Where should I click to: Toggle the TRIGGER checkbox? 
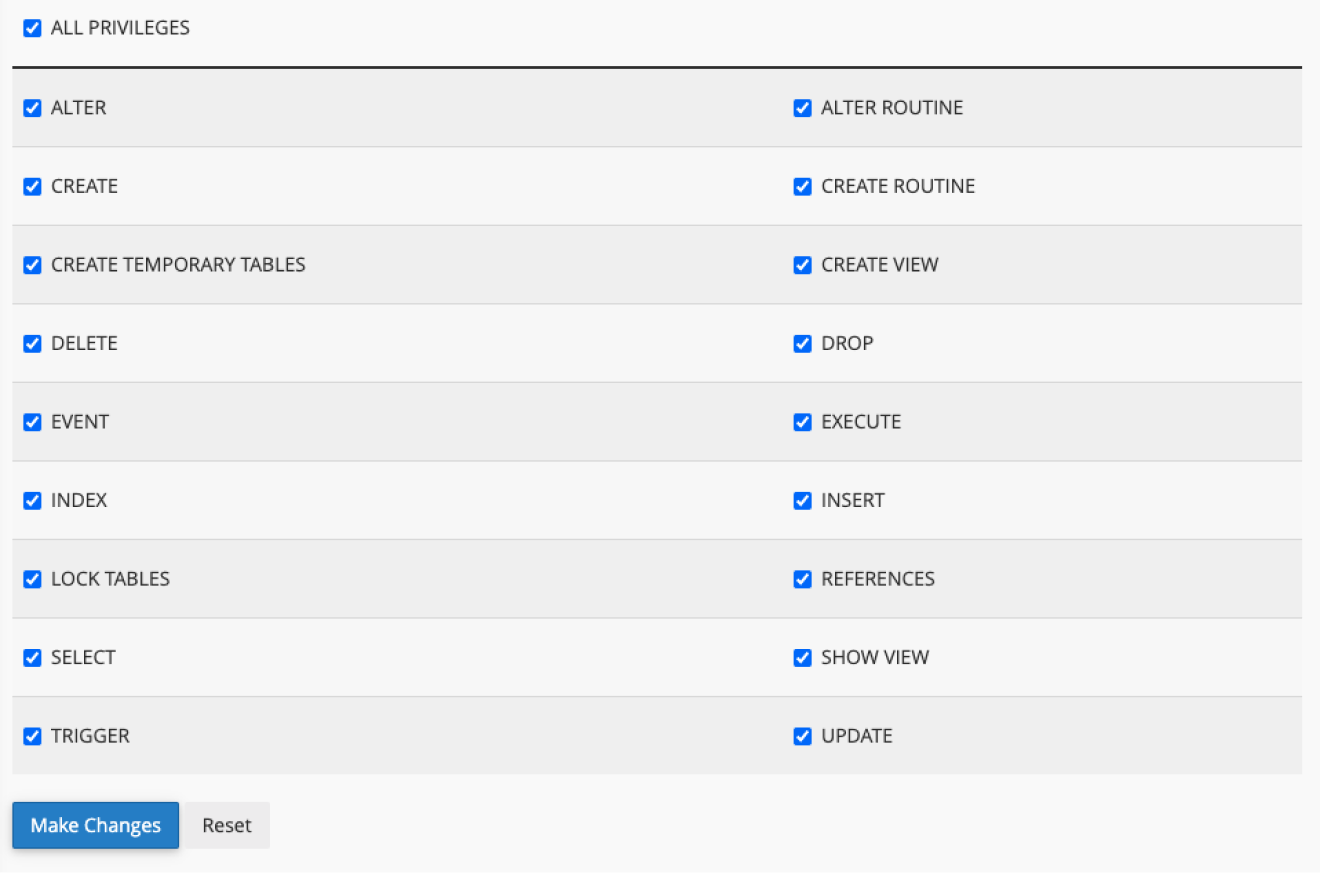32,736
